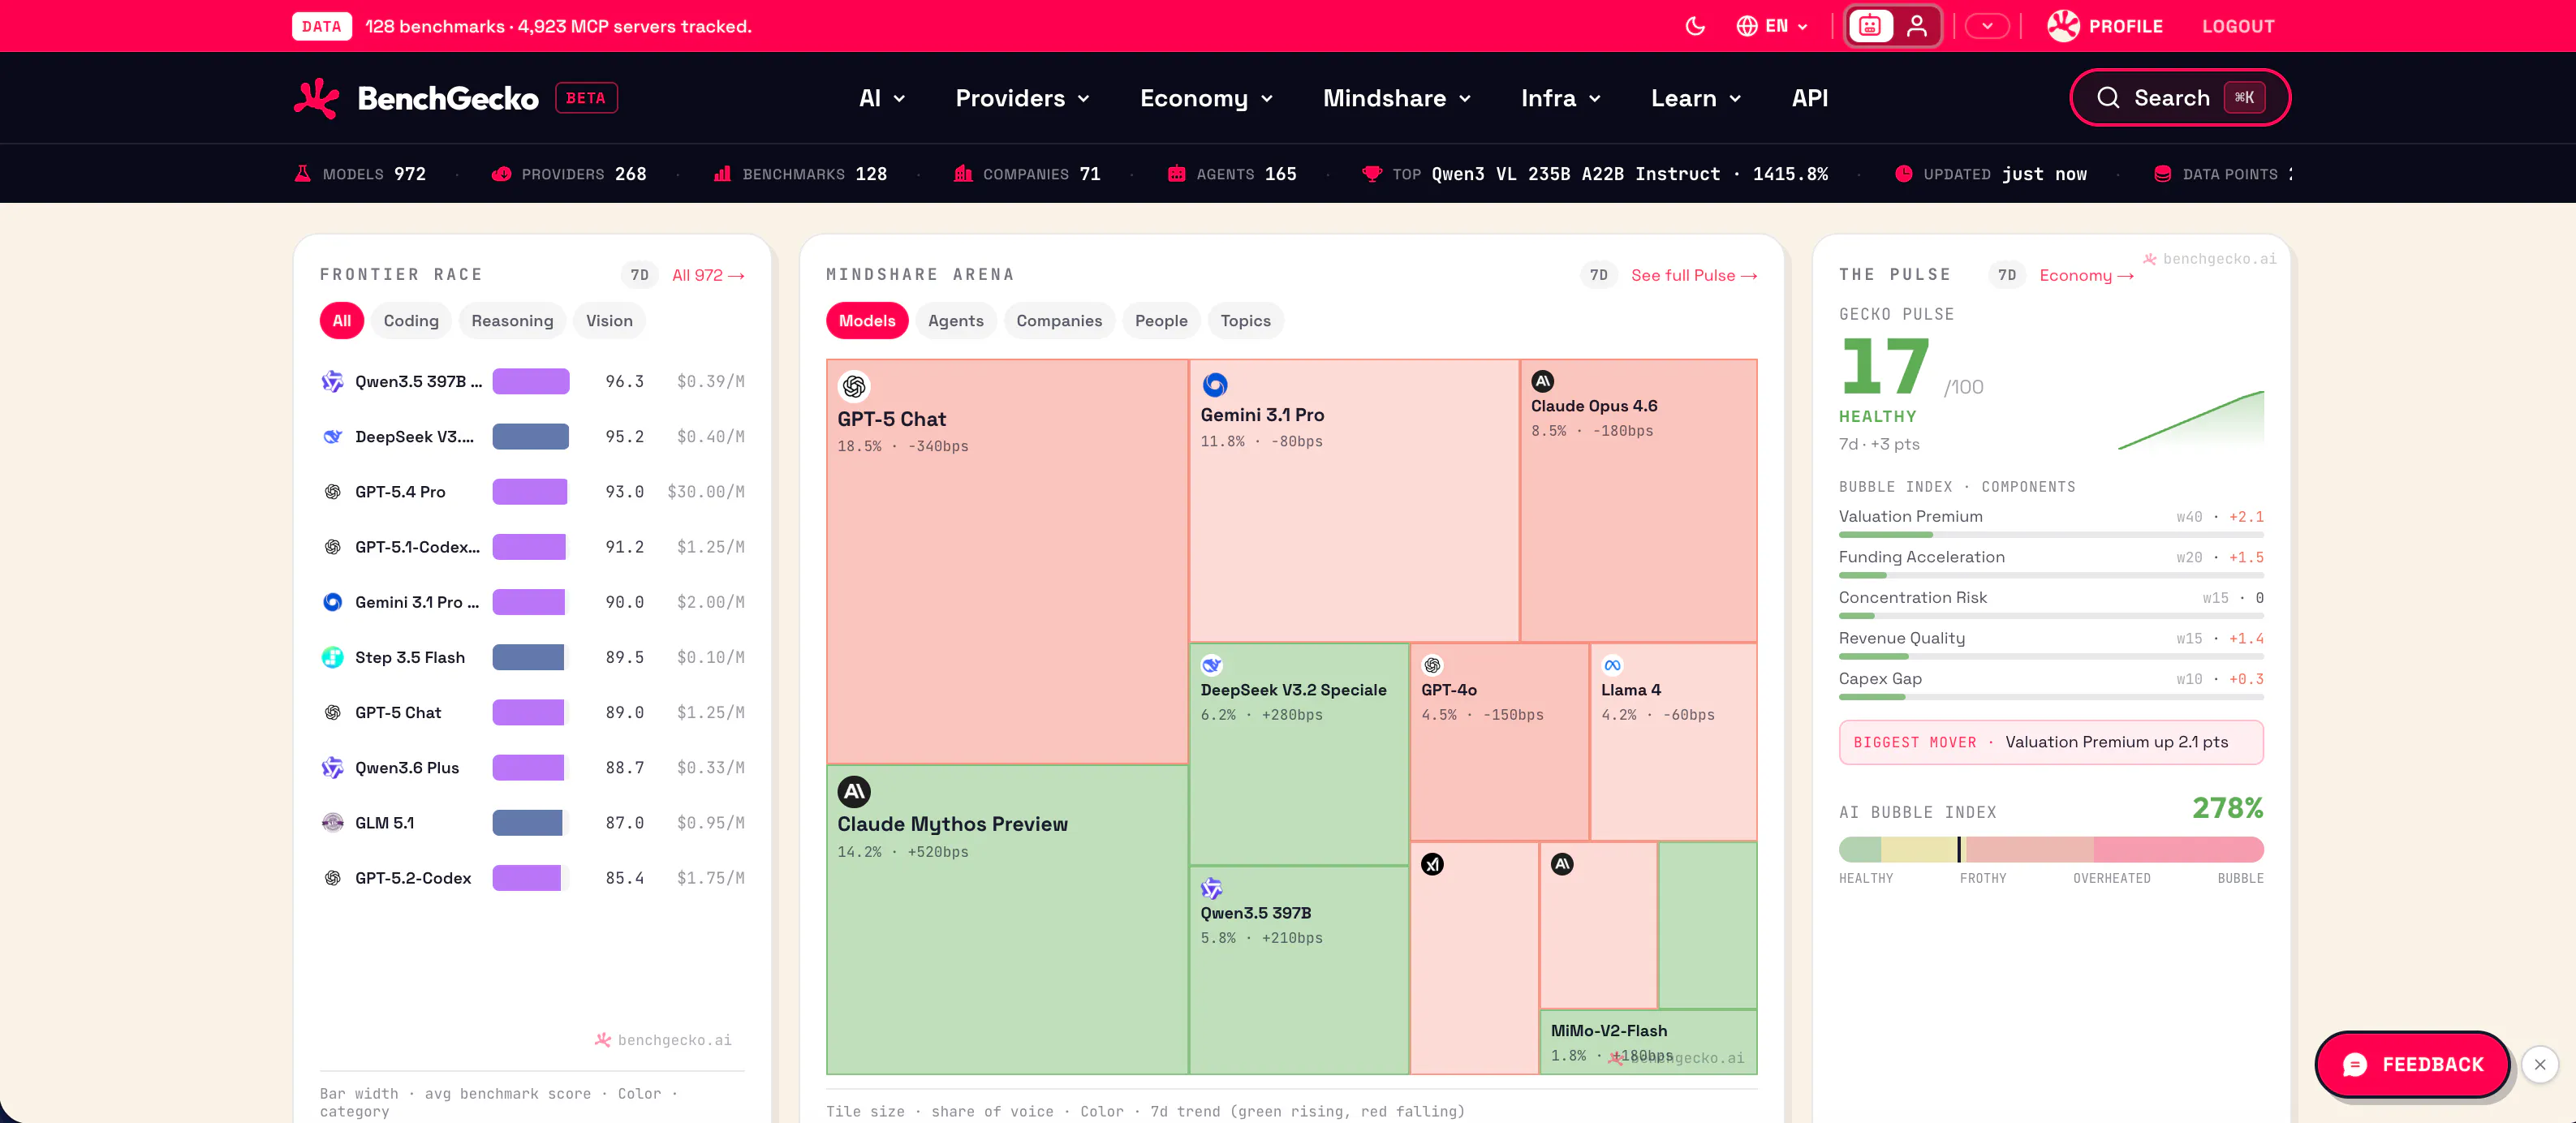This screenshot has height=1123, width=2576.
Task: Click the Updated clock icon
Action: pos(1903,173)
